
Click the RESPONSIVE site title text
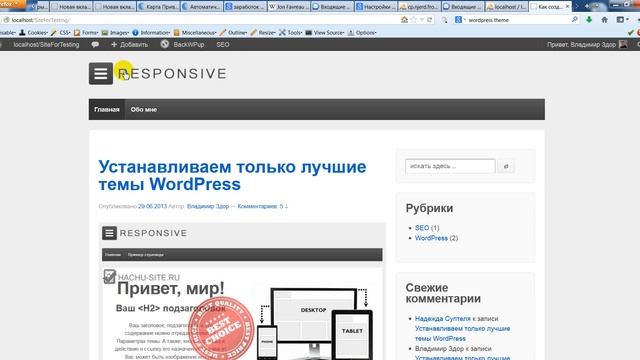pyautogui.click(x=172, y=73)
